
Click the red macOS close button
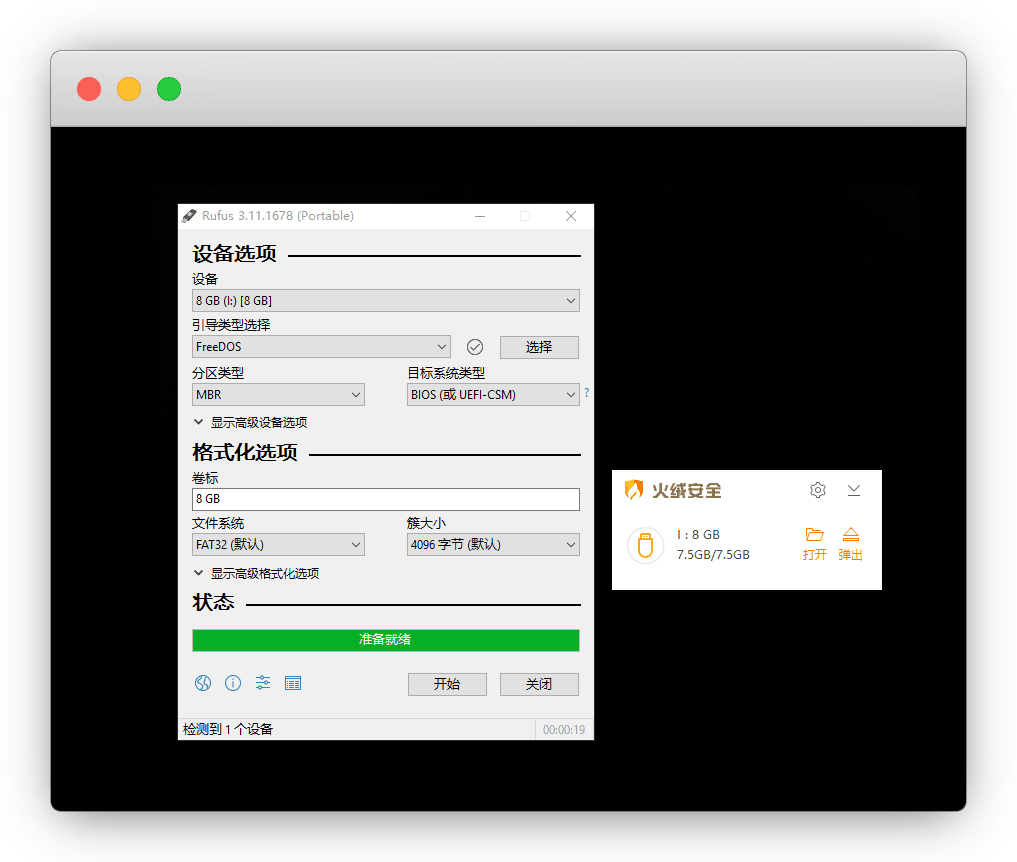pyautogui.click(x=89, y=89)
